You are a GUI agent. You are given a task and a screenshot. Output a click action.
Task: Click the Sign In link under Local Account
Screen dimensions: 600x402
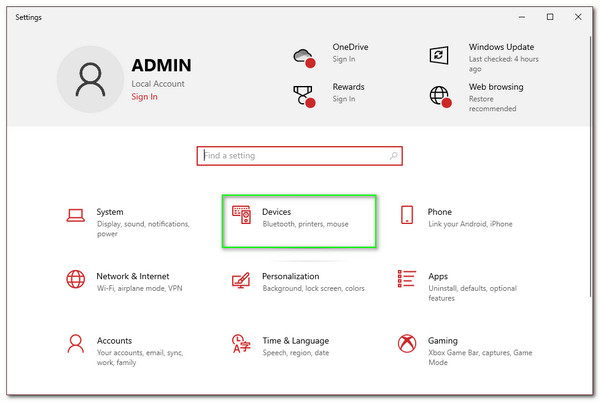point(144,97)
